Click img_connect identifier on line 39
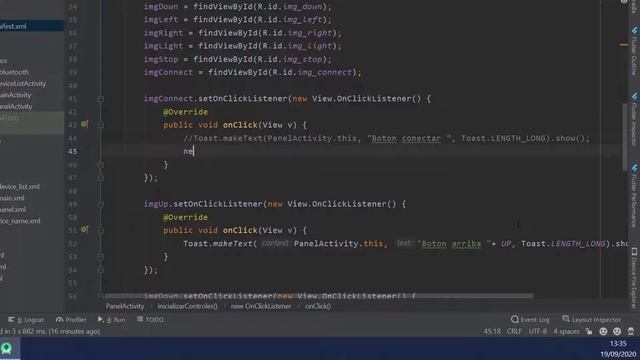The height and width of the screenshot is (360, 640). click(x=324, y=72)
